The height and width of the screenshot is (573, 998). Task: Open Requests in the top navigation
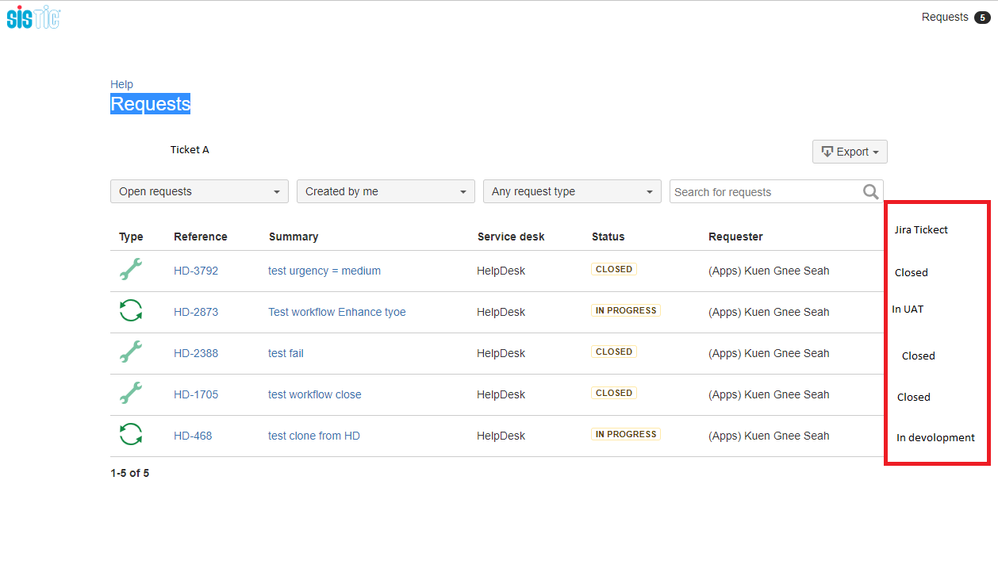click(945, 17)
